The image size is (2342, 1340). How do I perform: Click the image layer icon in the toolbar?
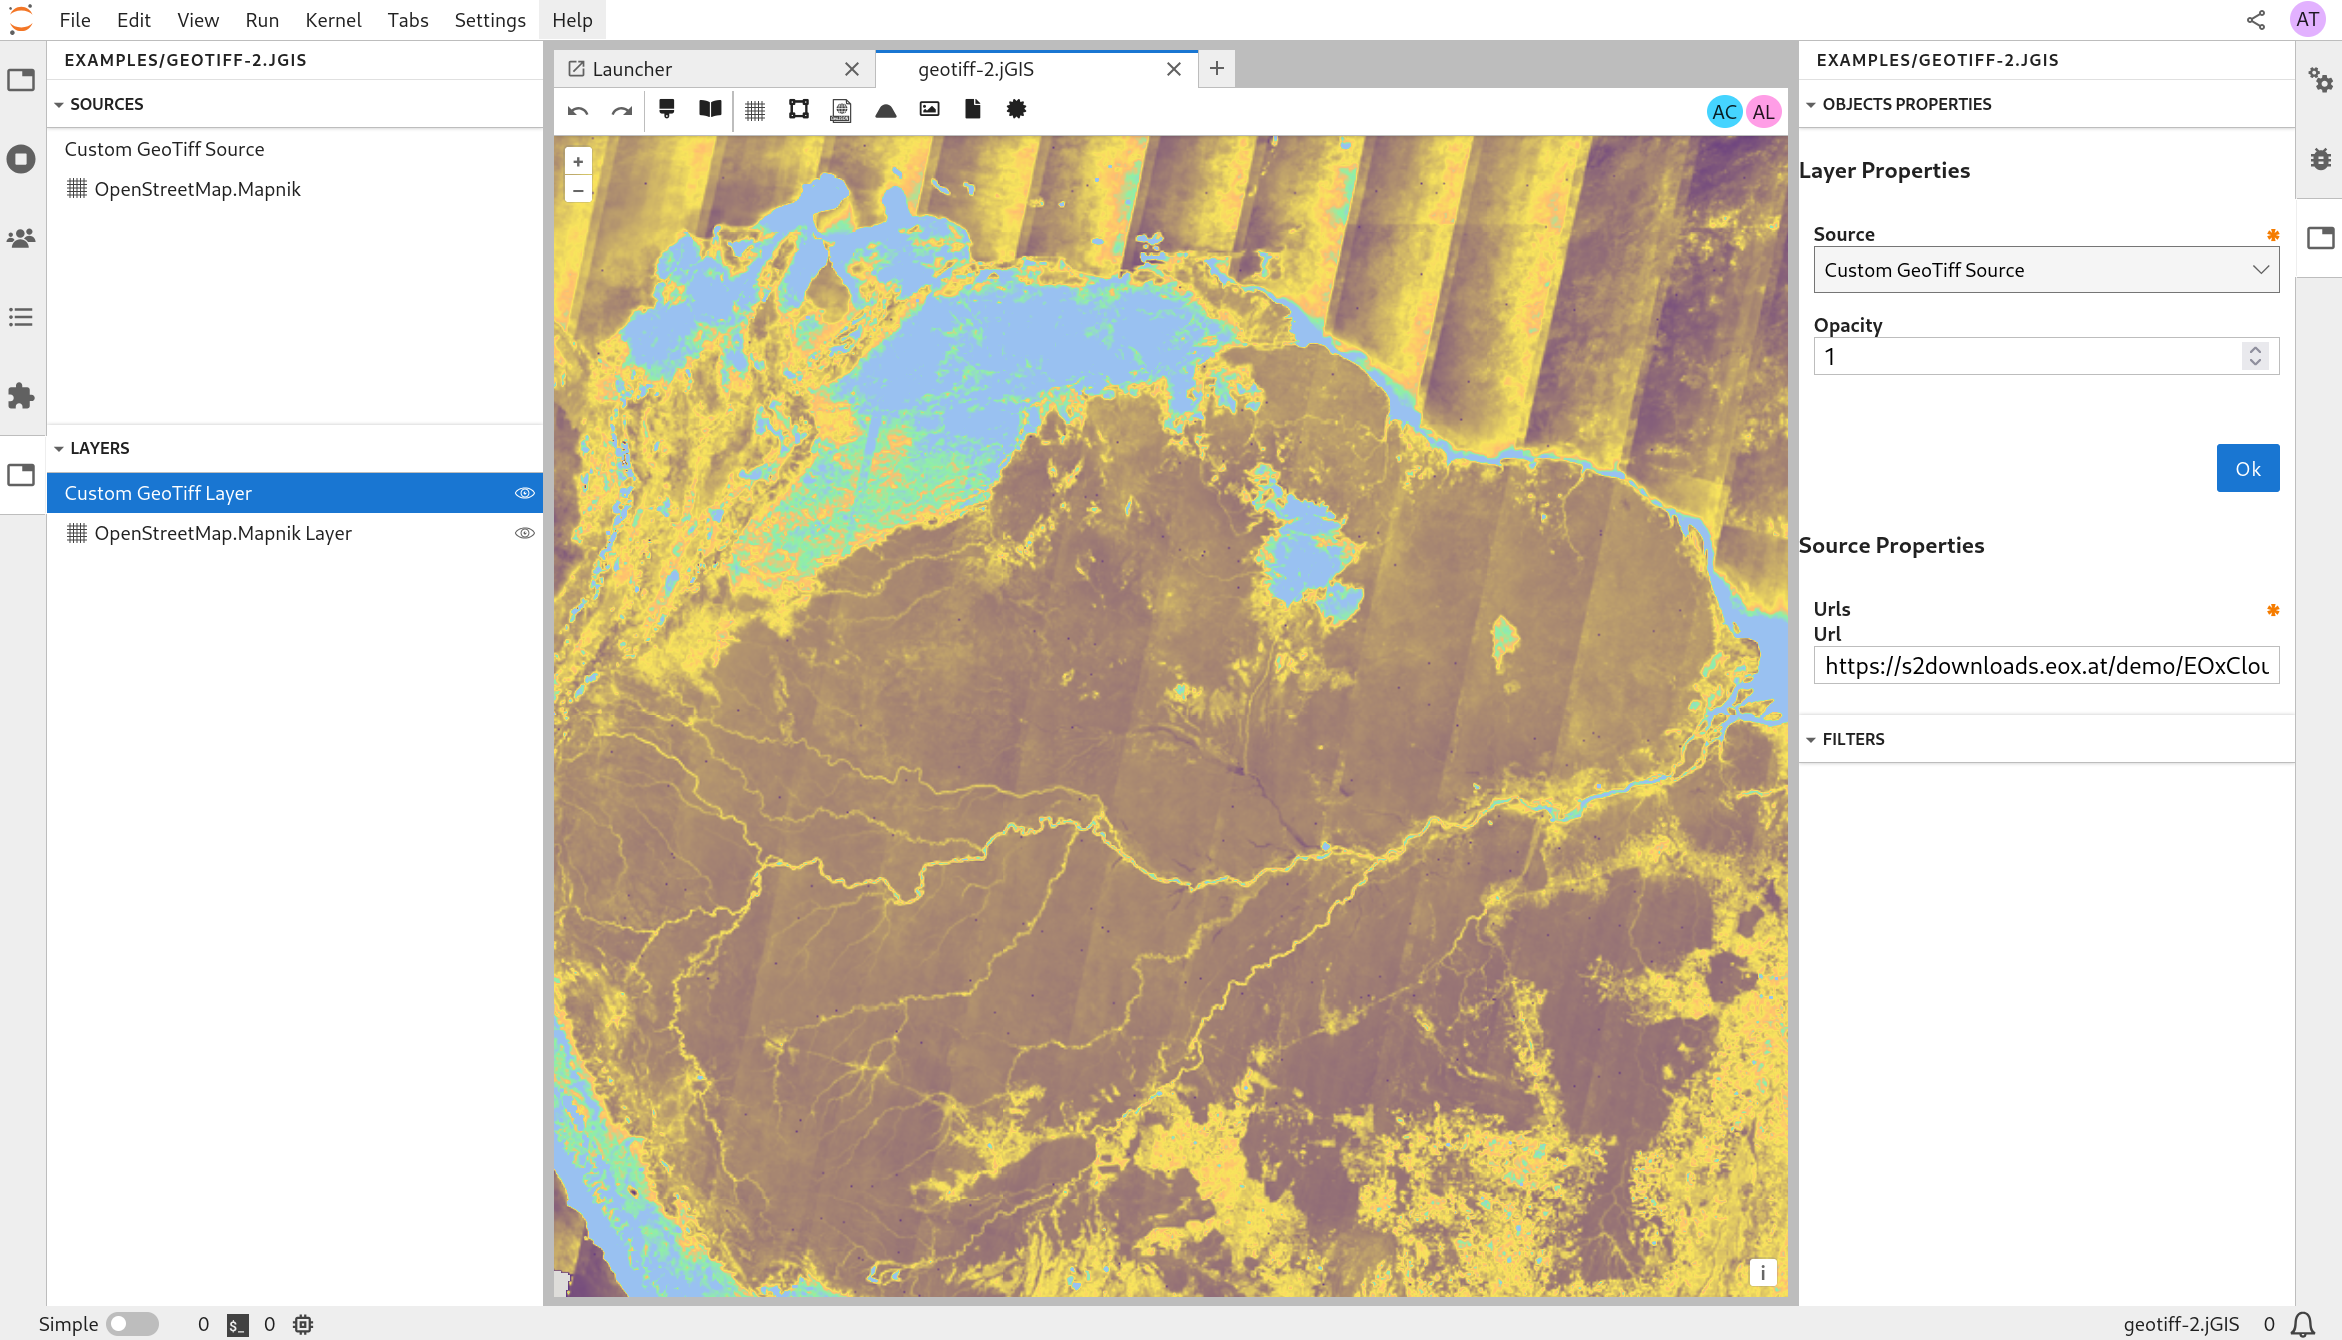[929, 109]
